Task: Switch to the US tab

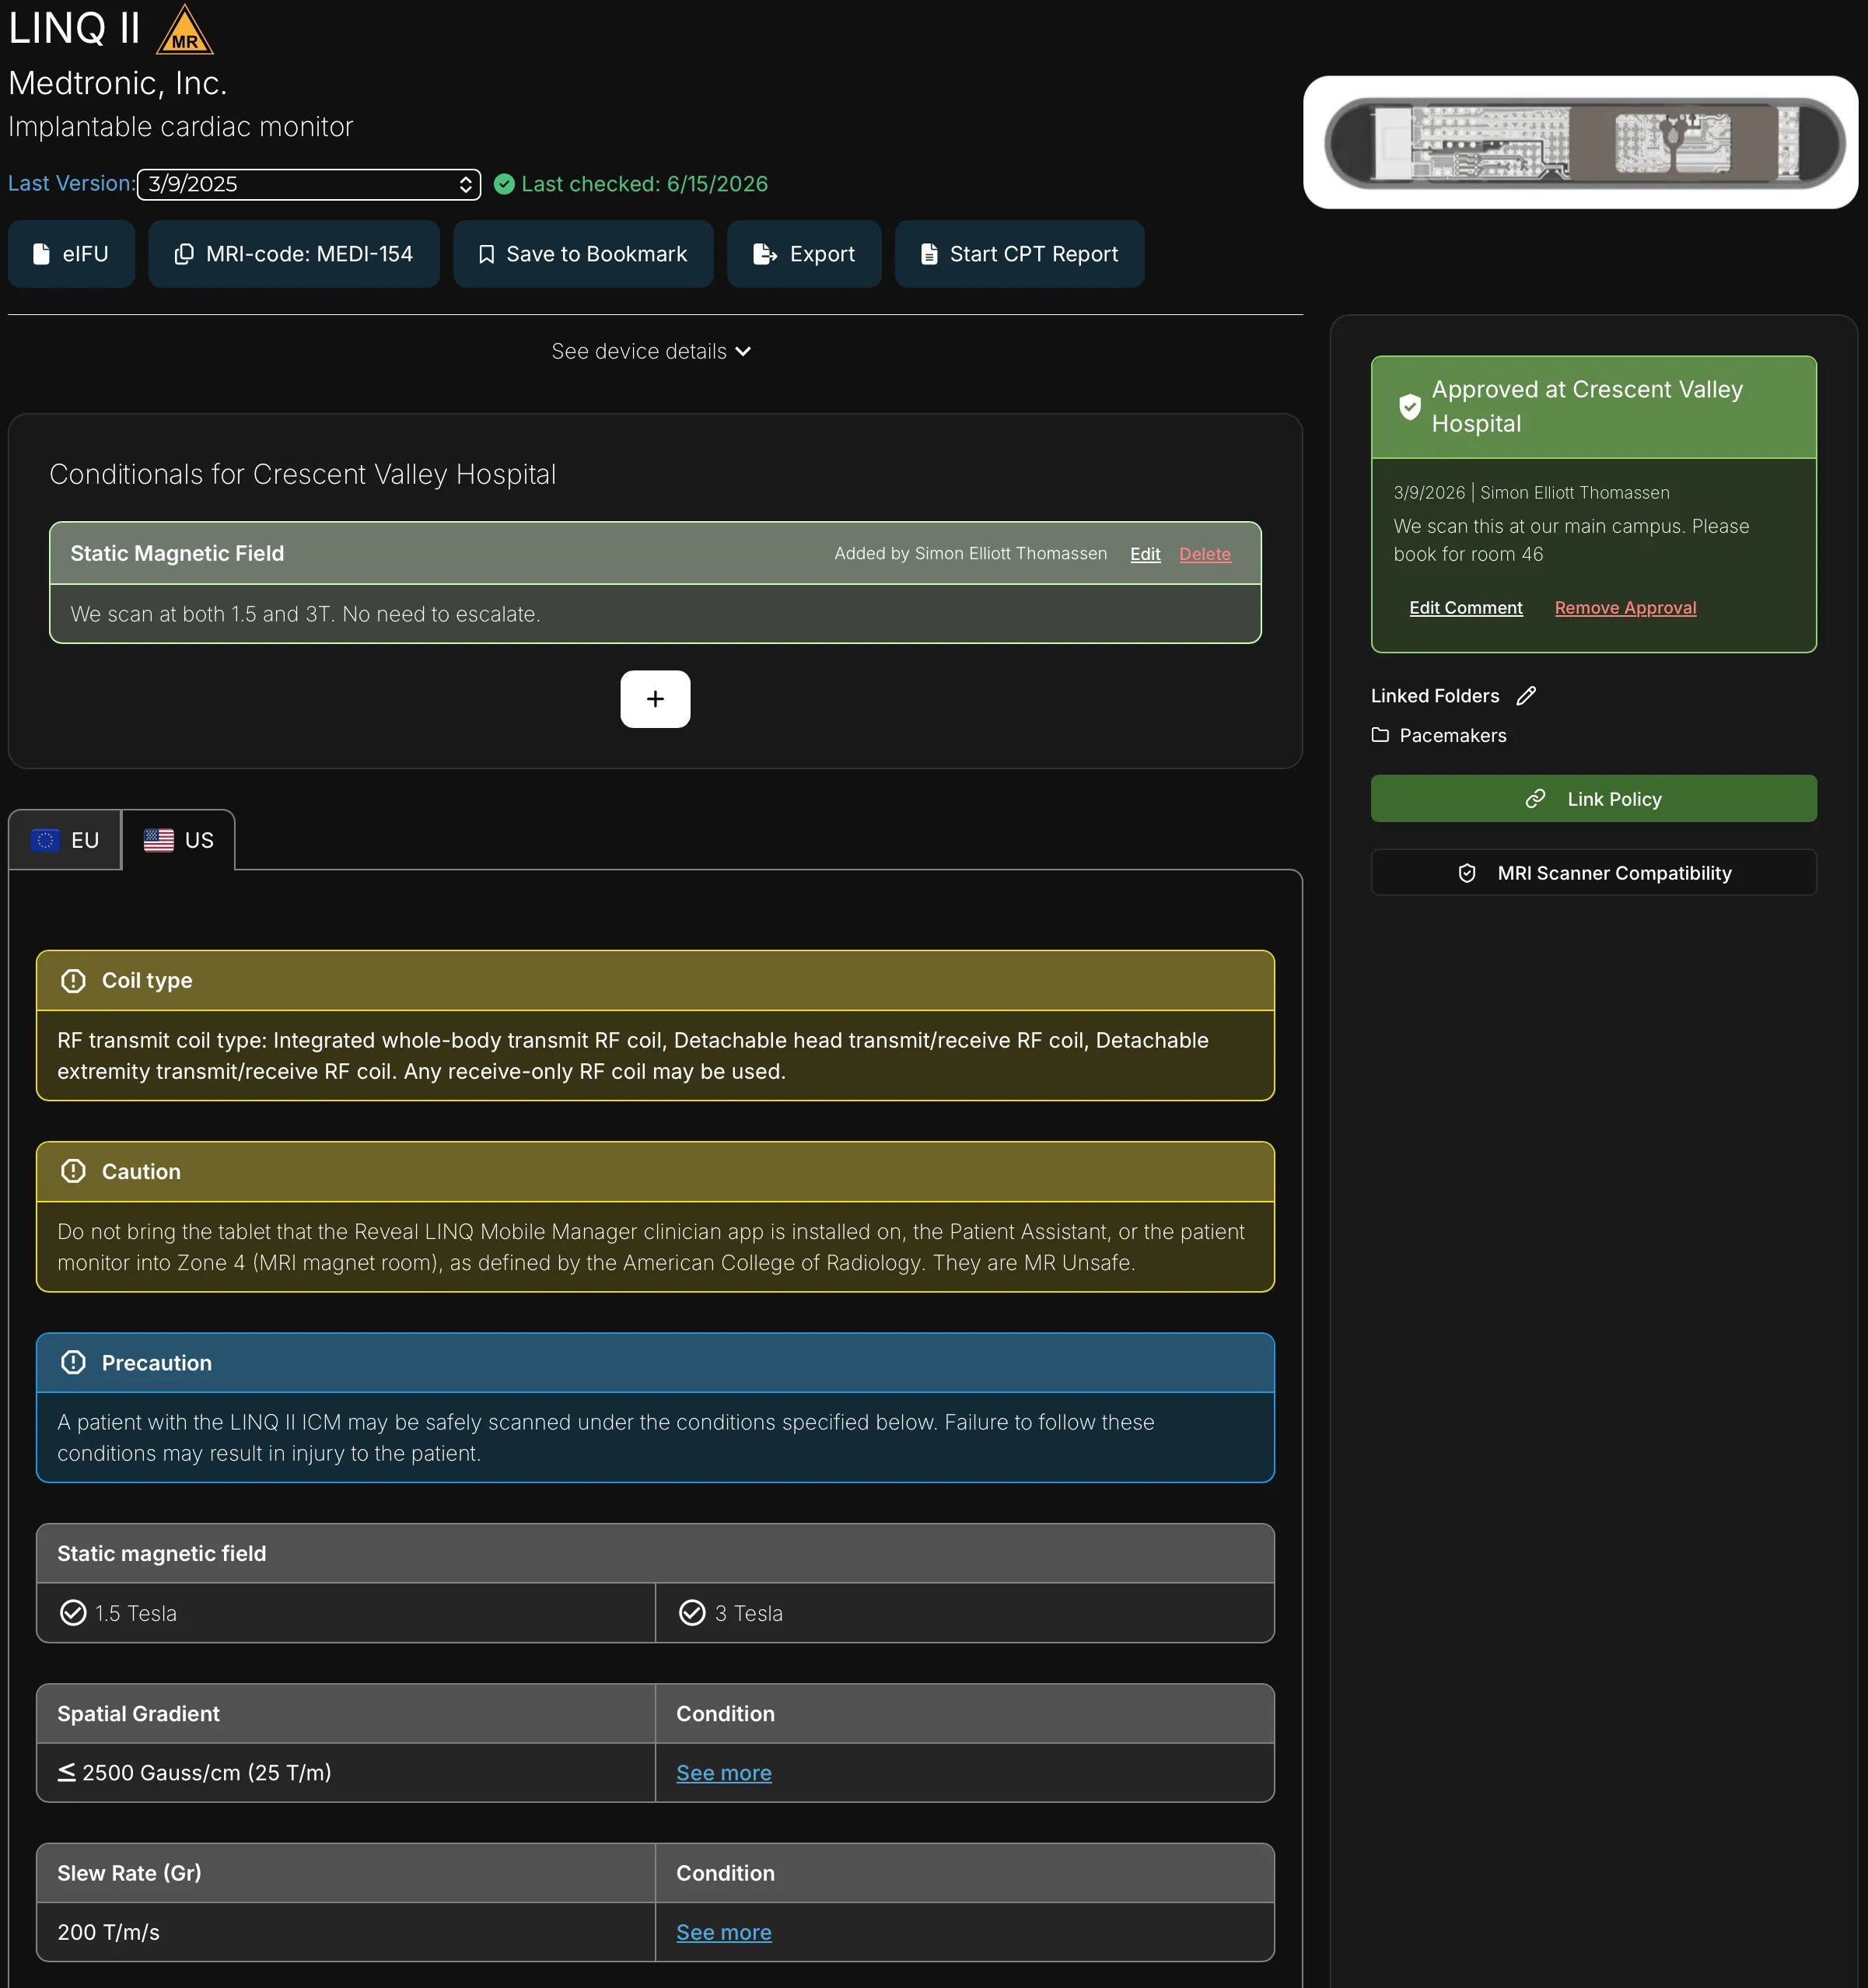Action: [179, 840]
